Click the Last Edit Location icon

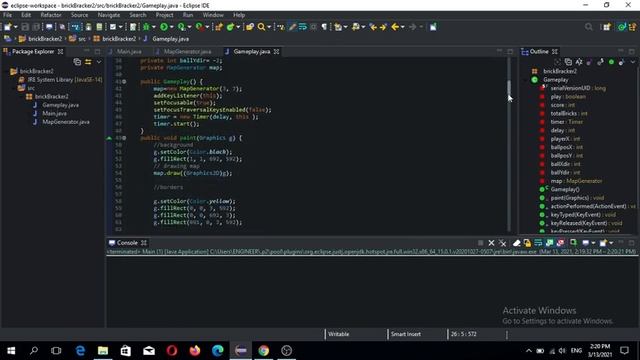coord(373,27)
